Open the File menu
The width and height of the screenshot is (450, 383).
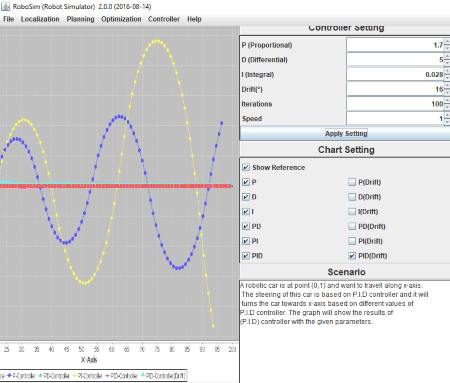pyautogui.click(x=9, y=19)
